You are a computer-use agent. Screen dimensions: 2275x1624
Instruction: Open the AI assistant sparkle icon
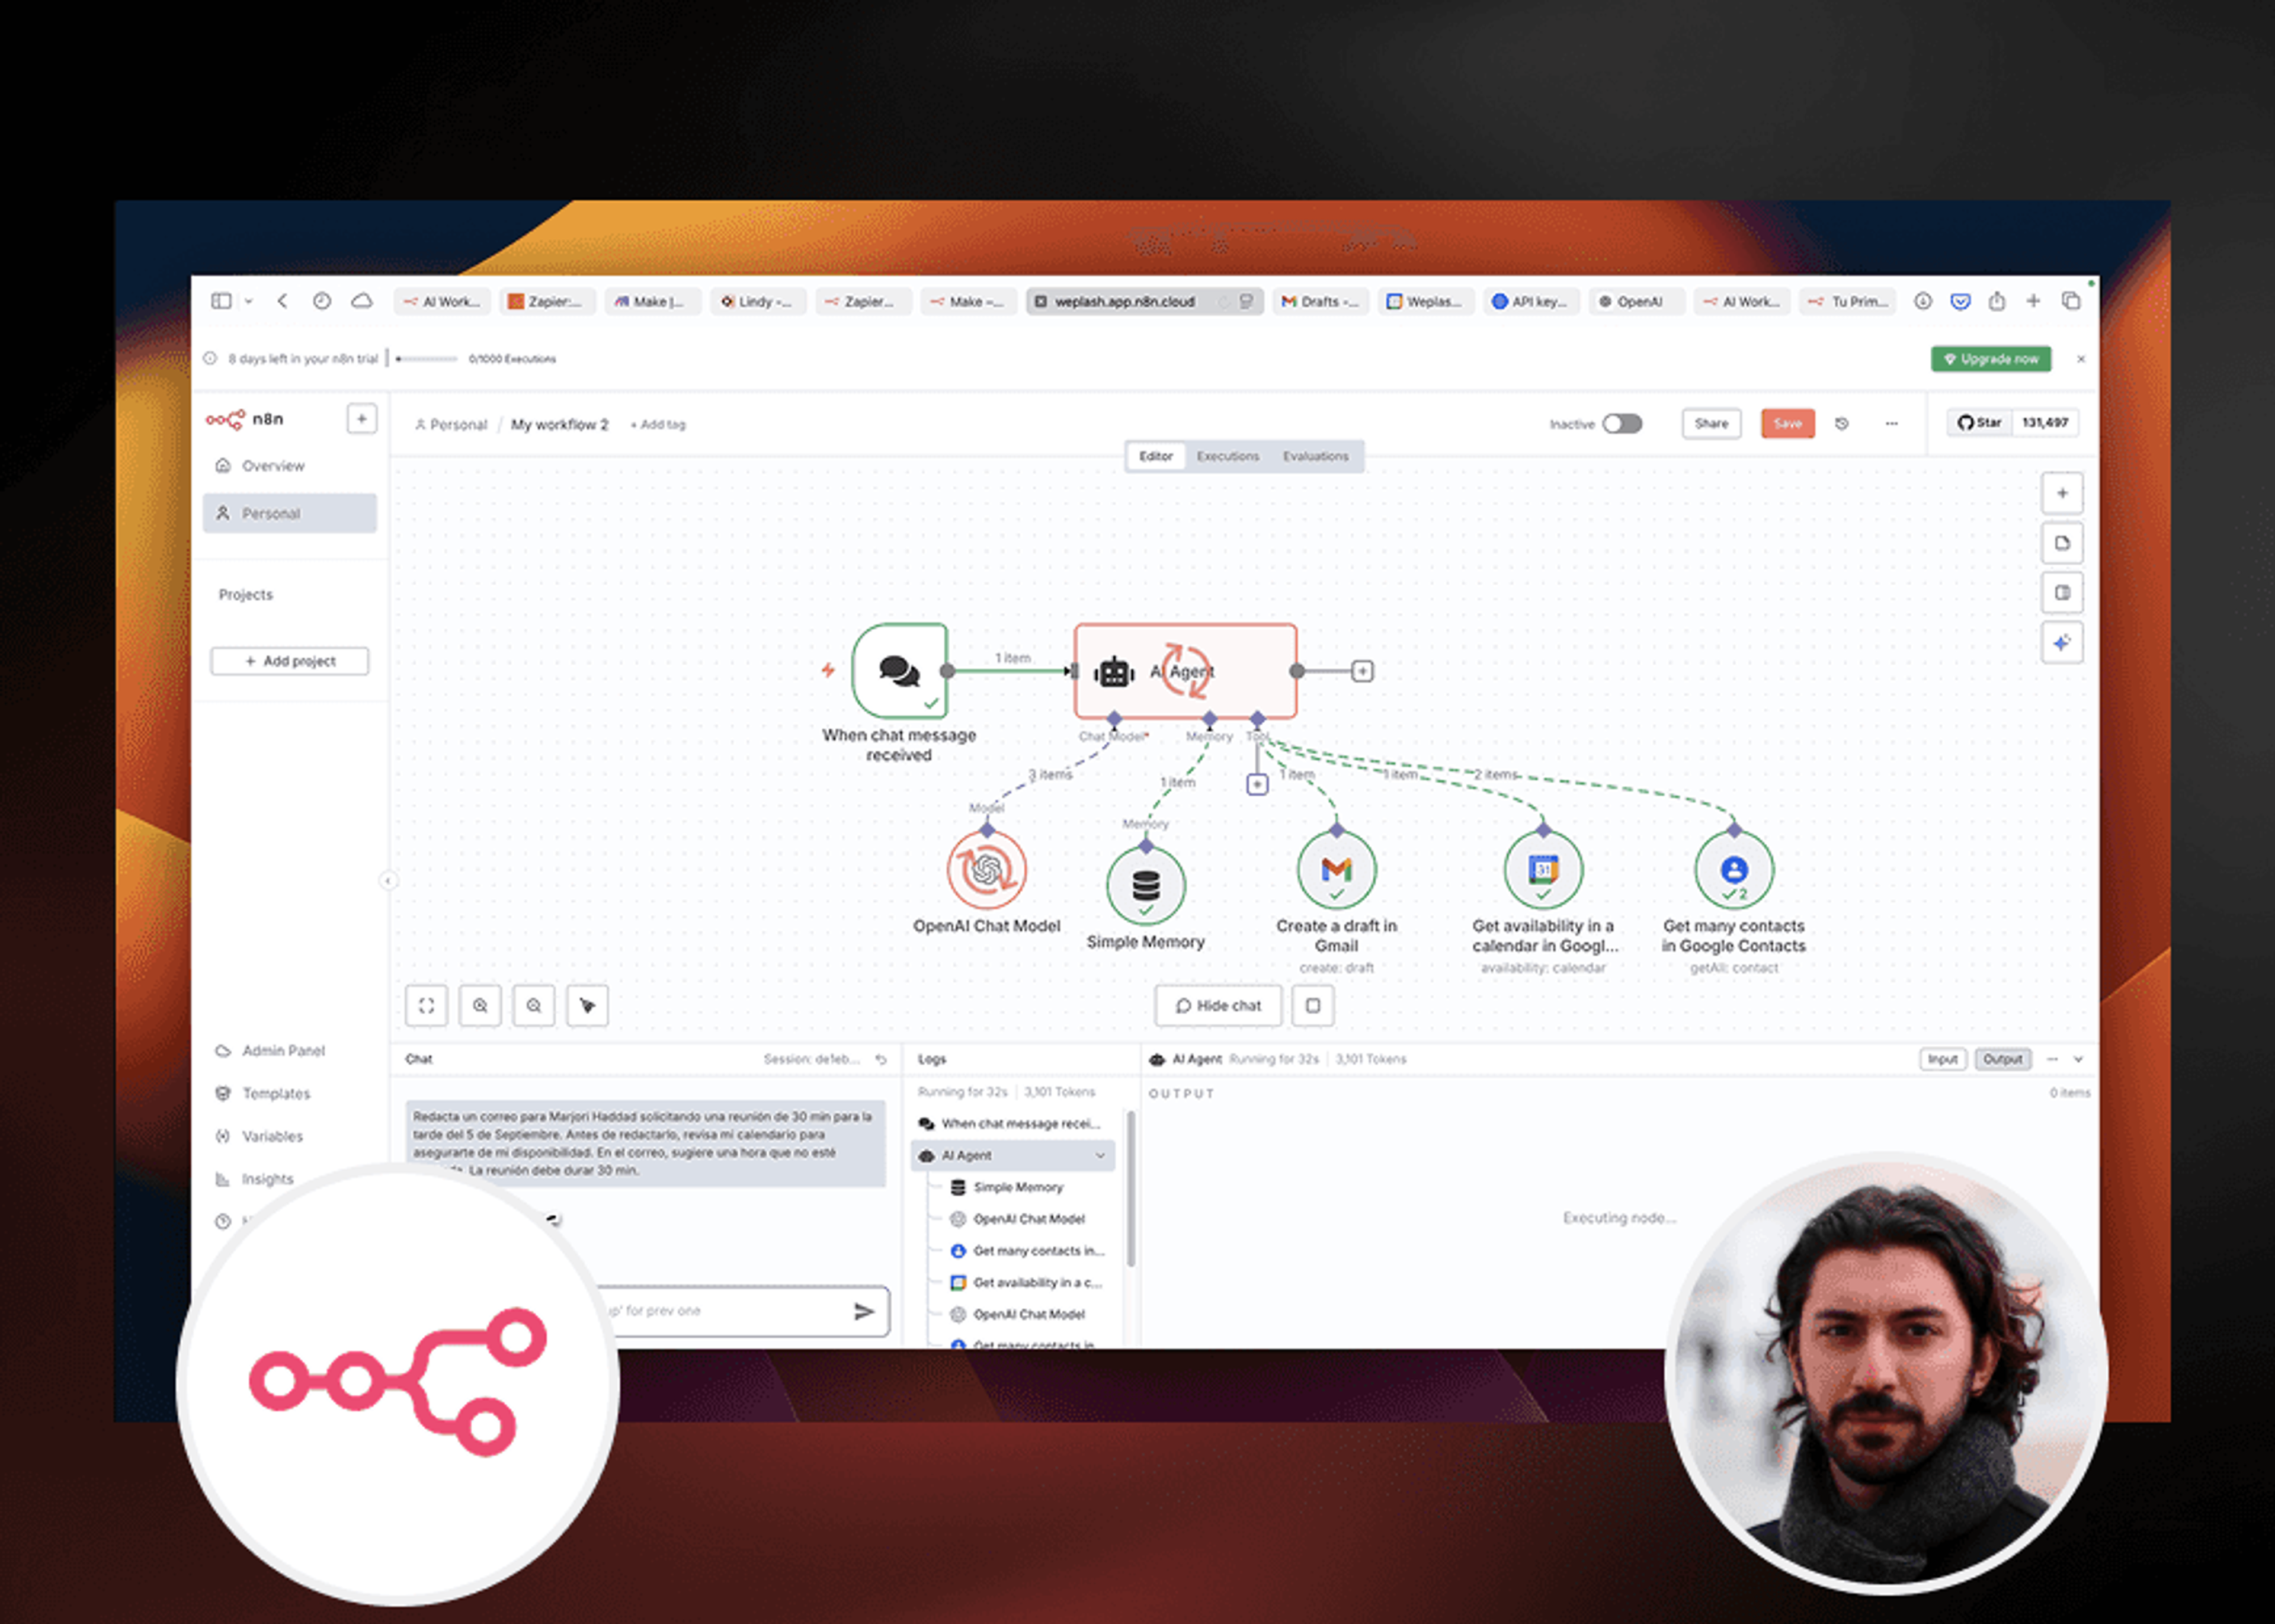2062,643
